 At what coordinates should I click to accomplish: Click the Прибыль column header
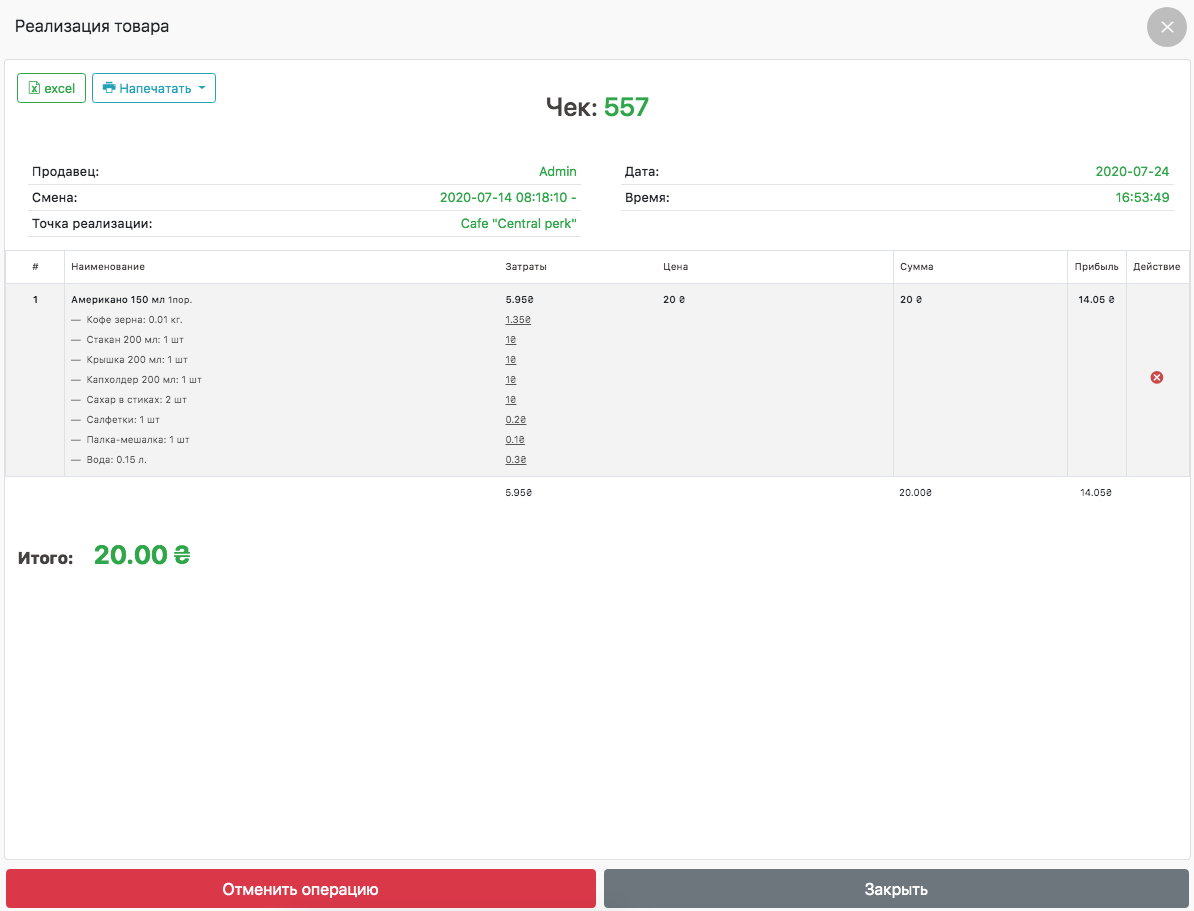click(1096, 267)
